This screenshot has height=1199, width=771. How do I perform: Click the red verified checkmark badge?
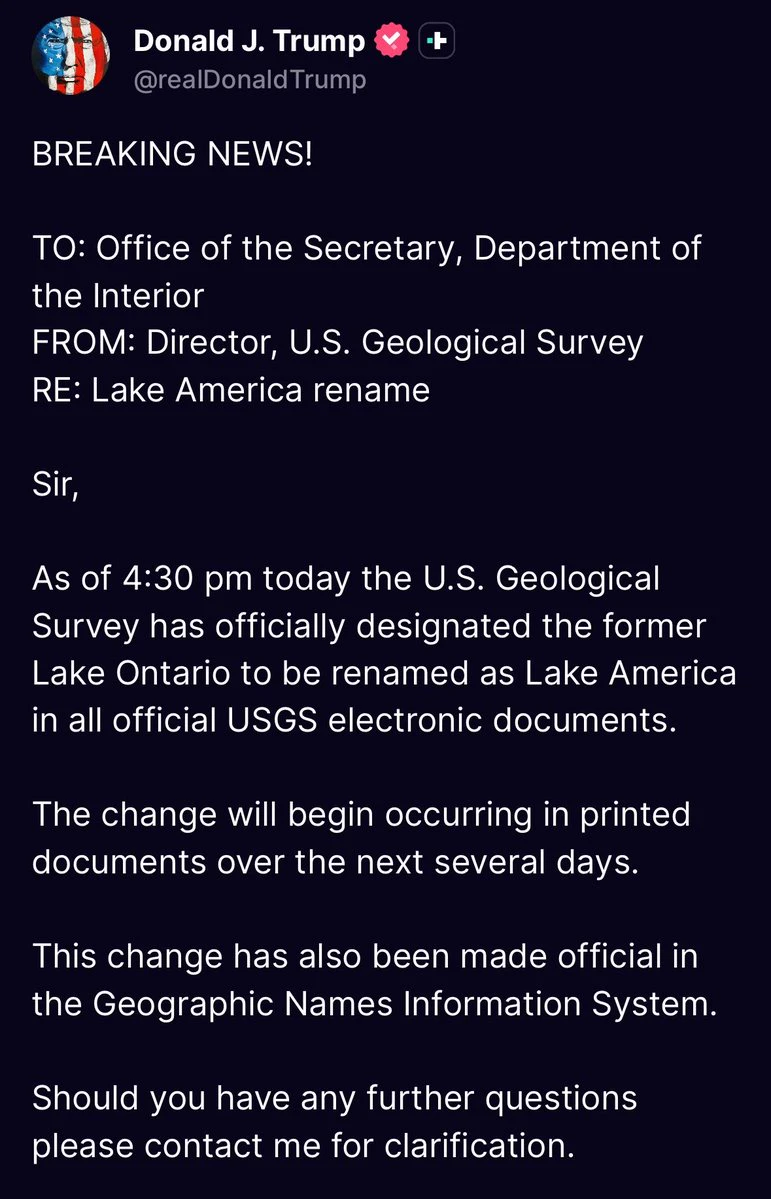pos(392,41)
